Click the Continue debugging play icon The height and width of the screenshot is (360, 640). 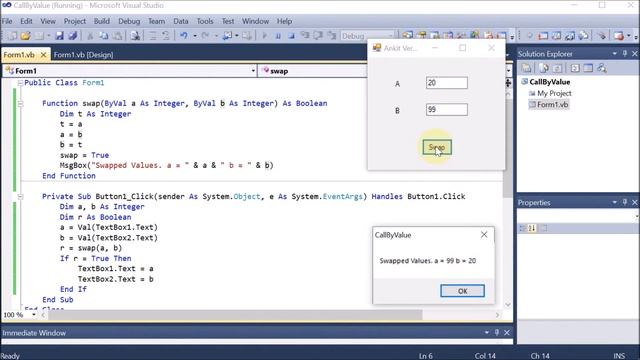pos(264,36)
